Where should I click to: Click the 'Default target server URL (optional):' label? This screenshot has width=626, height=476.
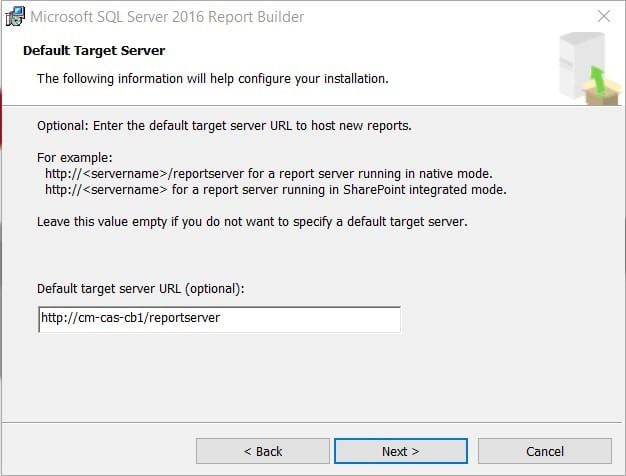141,289
